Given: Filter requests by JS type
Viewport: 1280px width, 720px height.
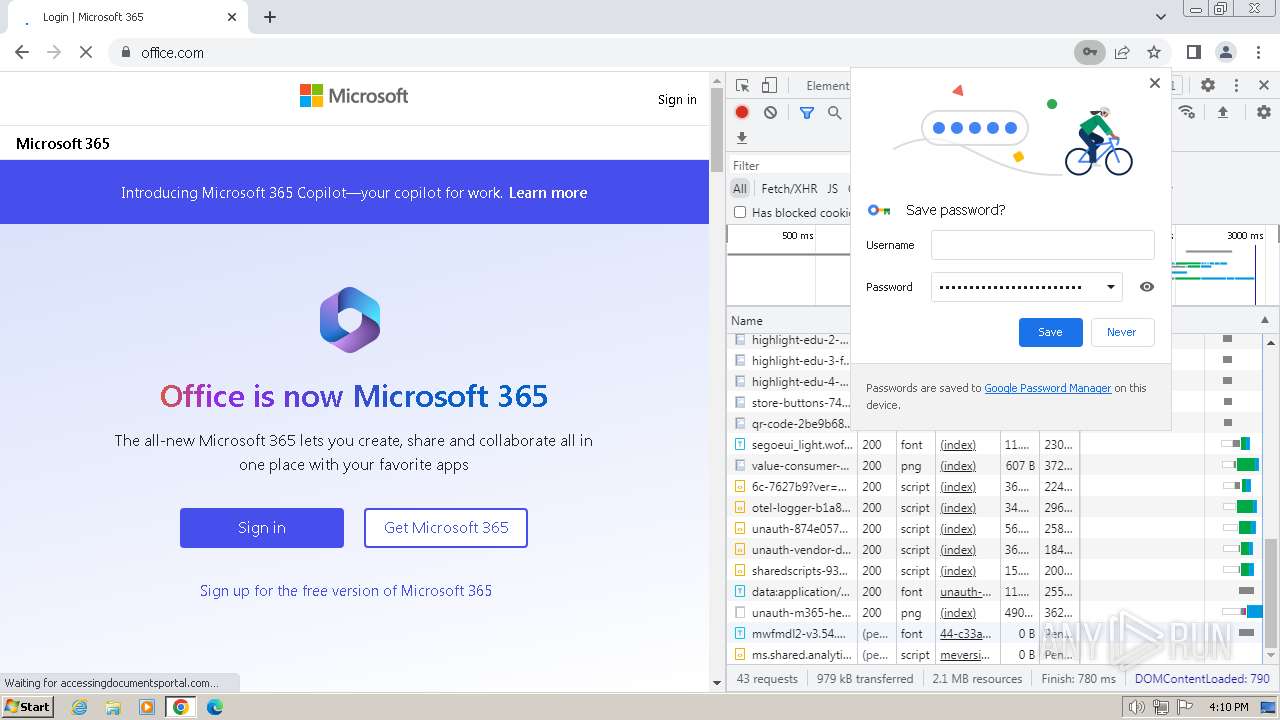Looking at the screenshot, I should [832, 188].
